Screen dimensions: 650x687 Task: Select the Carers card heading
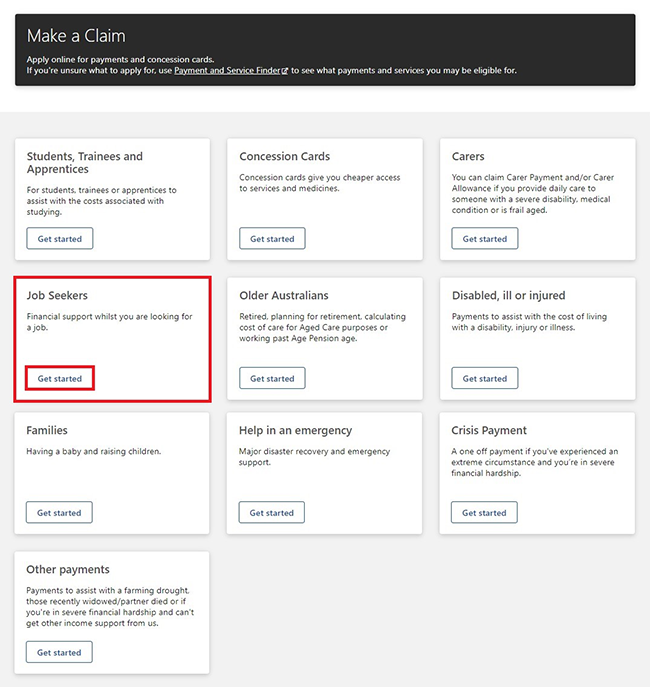pyautogui.click(x=468, y=156)
